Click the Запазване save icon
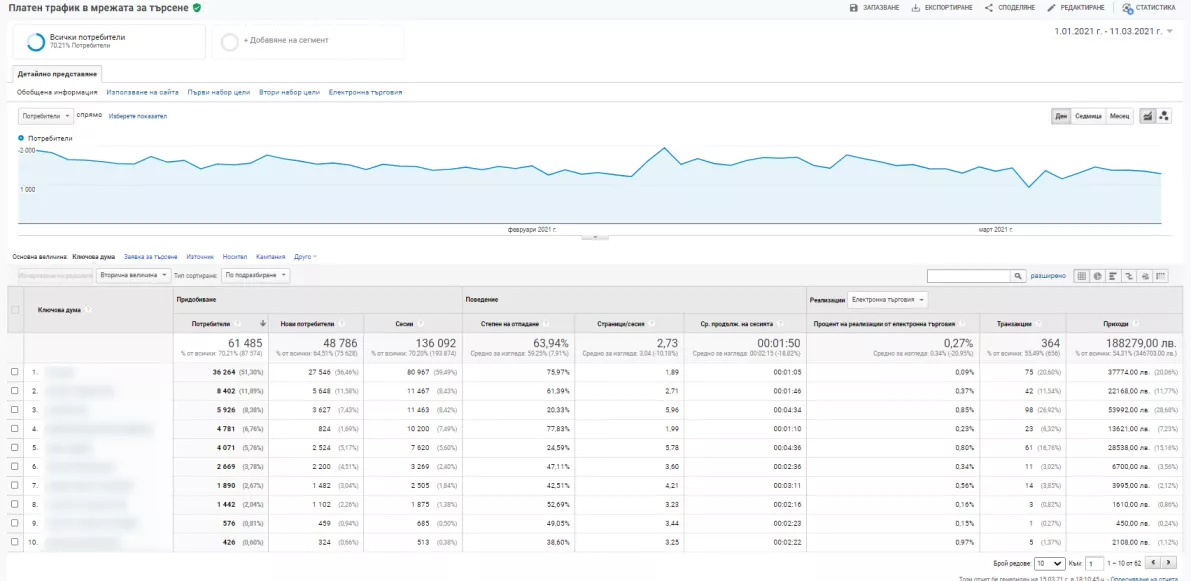The width and height of the screenshot is (1191, 581). point(854,8)
